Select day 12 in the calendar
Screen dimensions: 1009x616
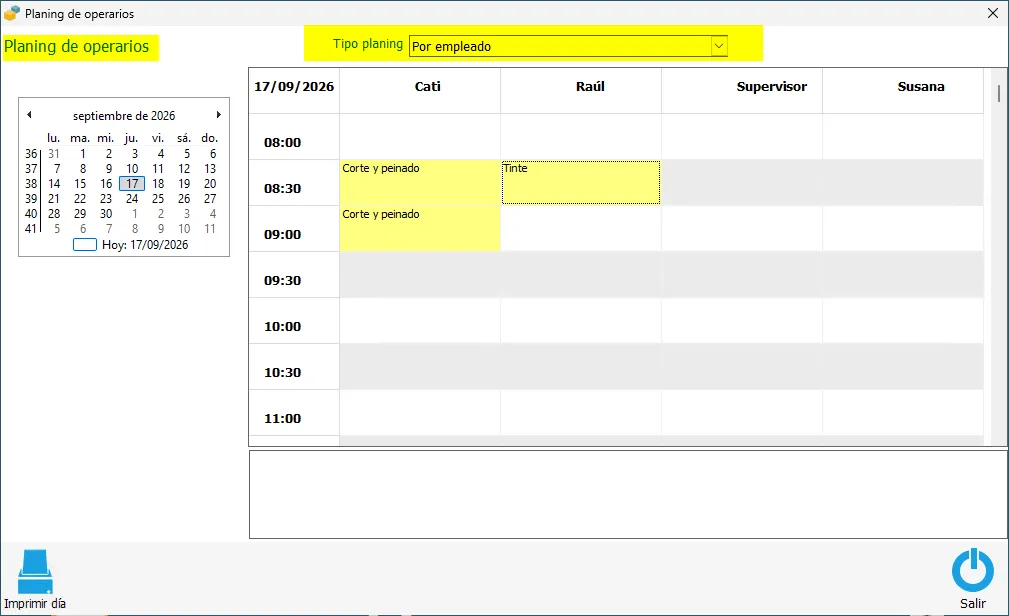(x=184, y=169)
